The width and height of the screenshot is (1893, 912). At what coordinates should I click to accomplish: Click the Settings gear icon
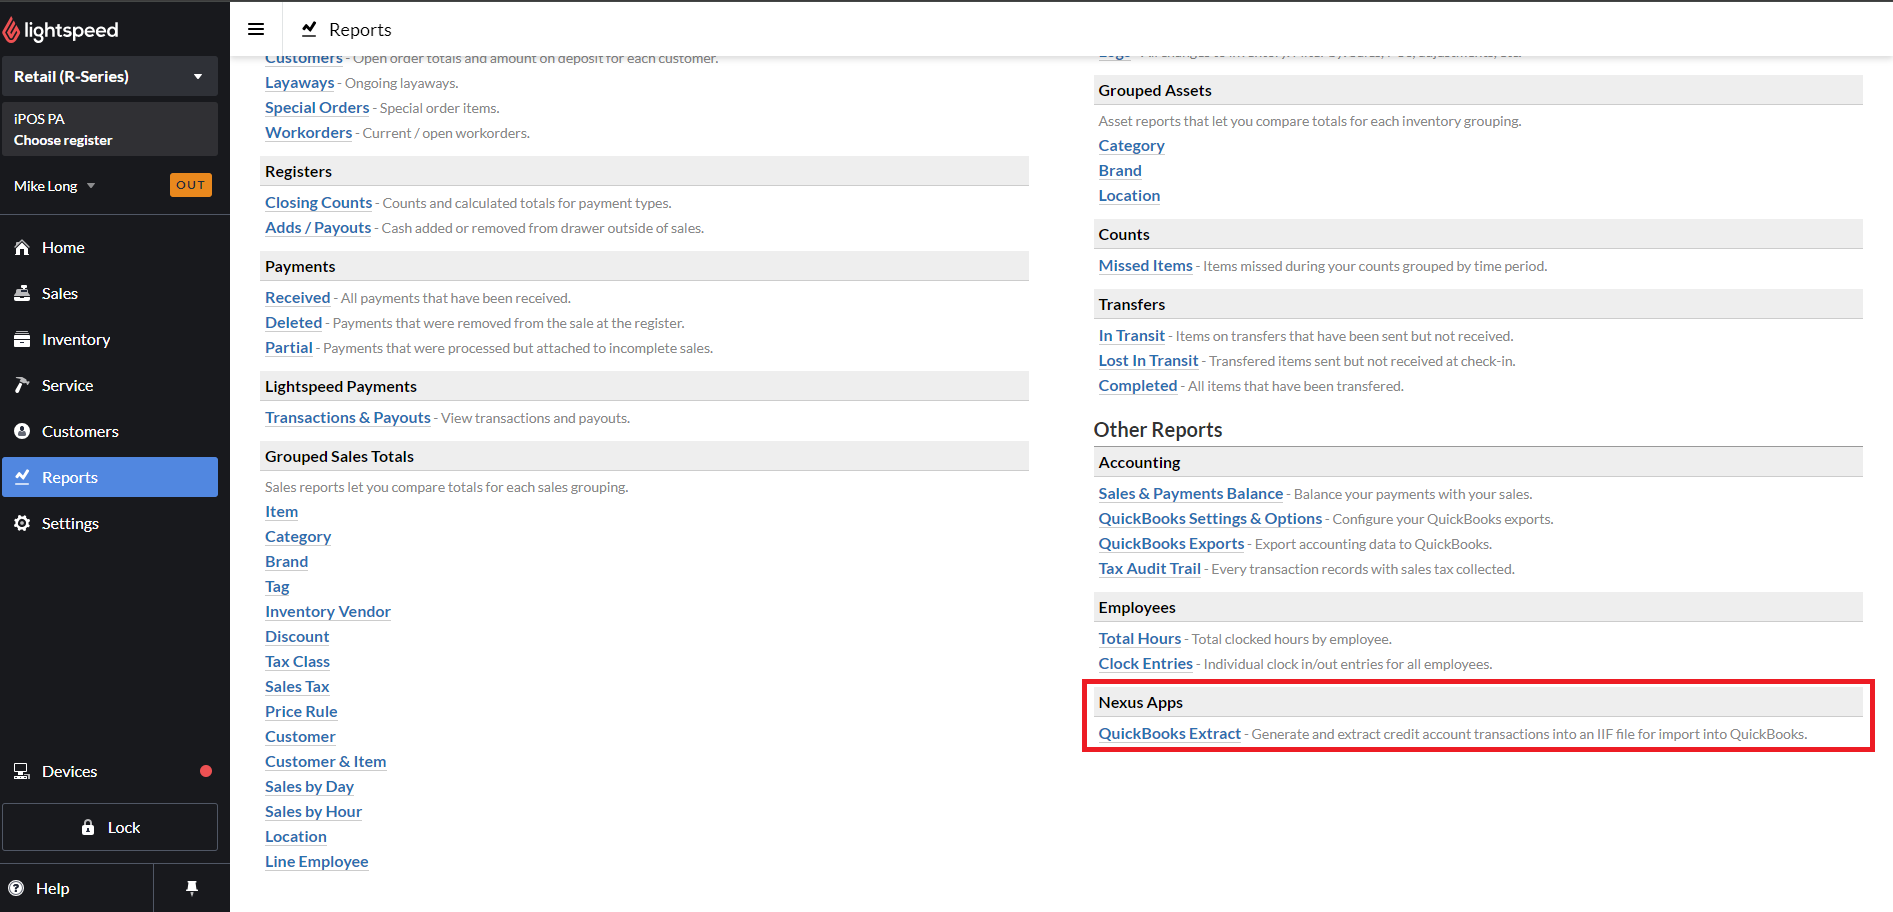(22, 524)
